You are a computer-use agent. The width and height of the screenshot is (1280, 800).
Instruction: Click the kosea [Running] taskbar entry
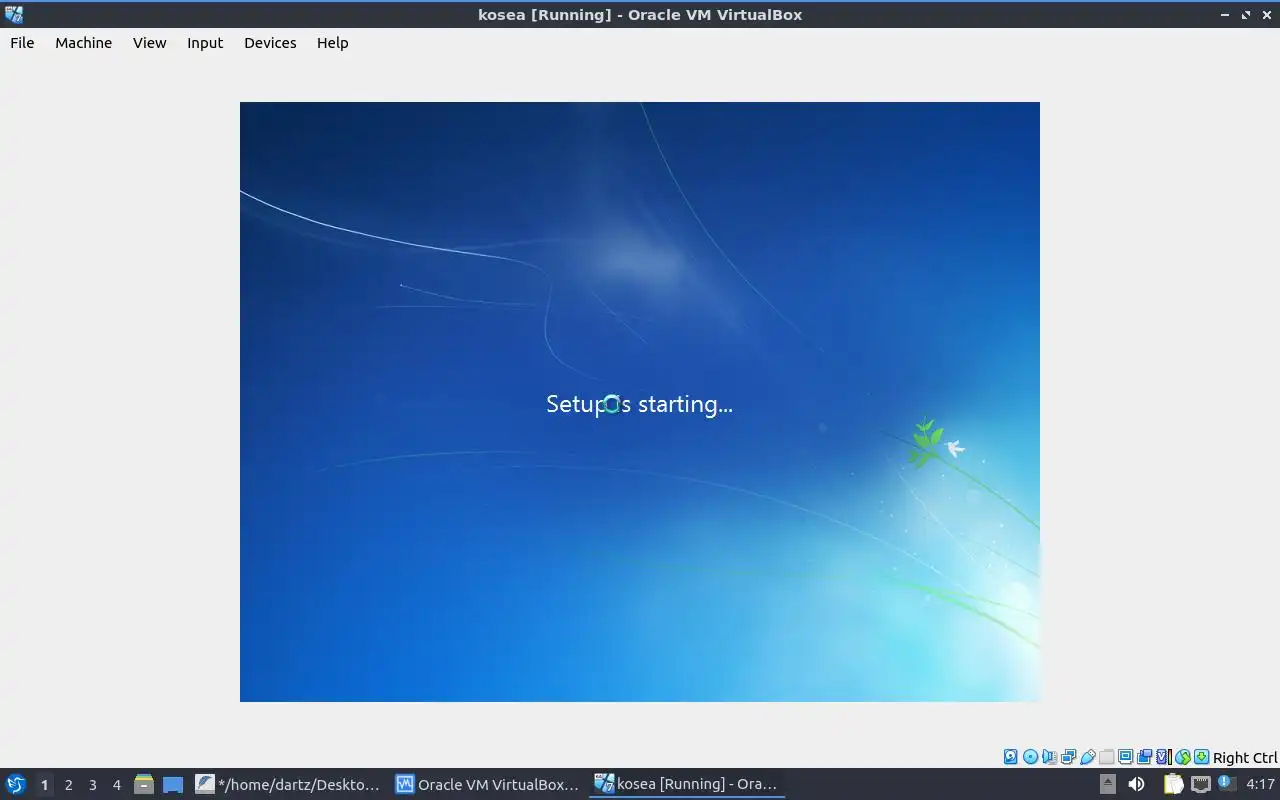pyautogui.click(x=687, y=784)
